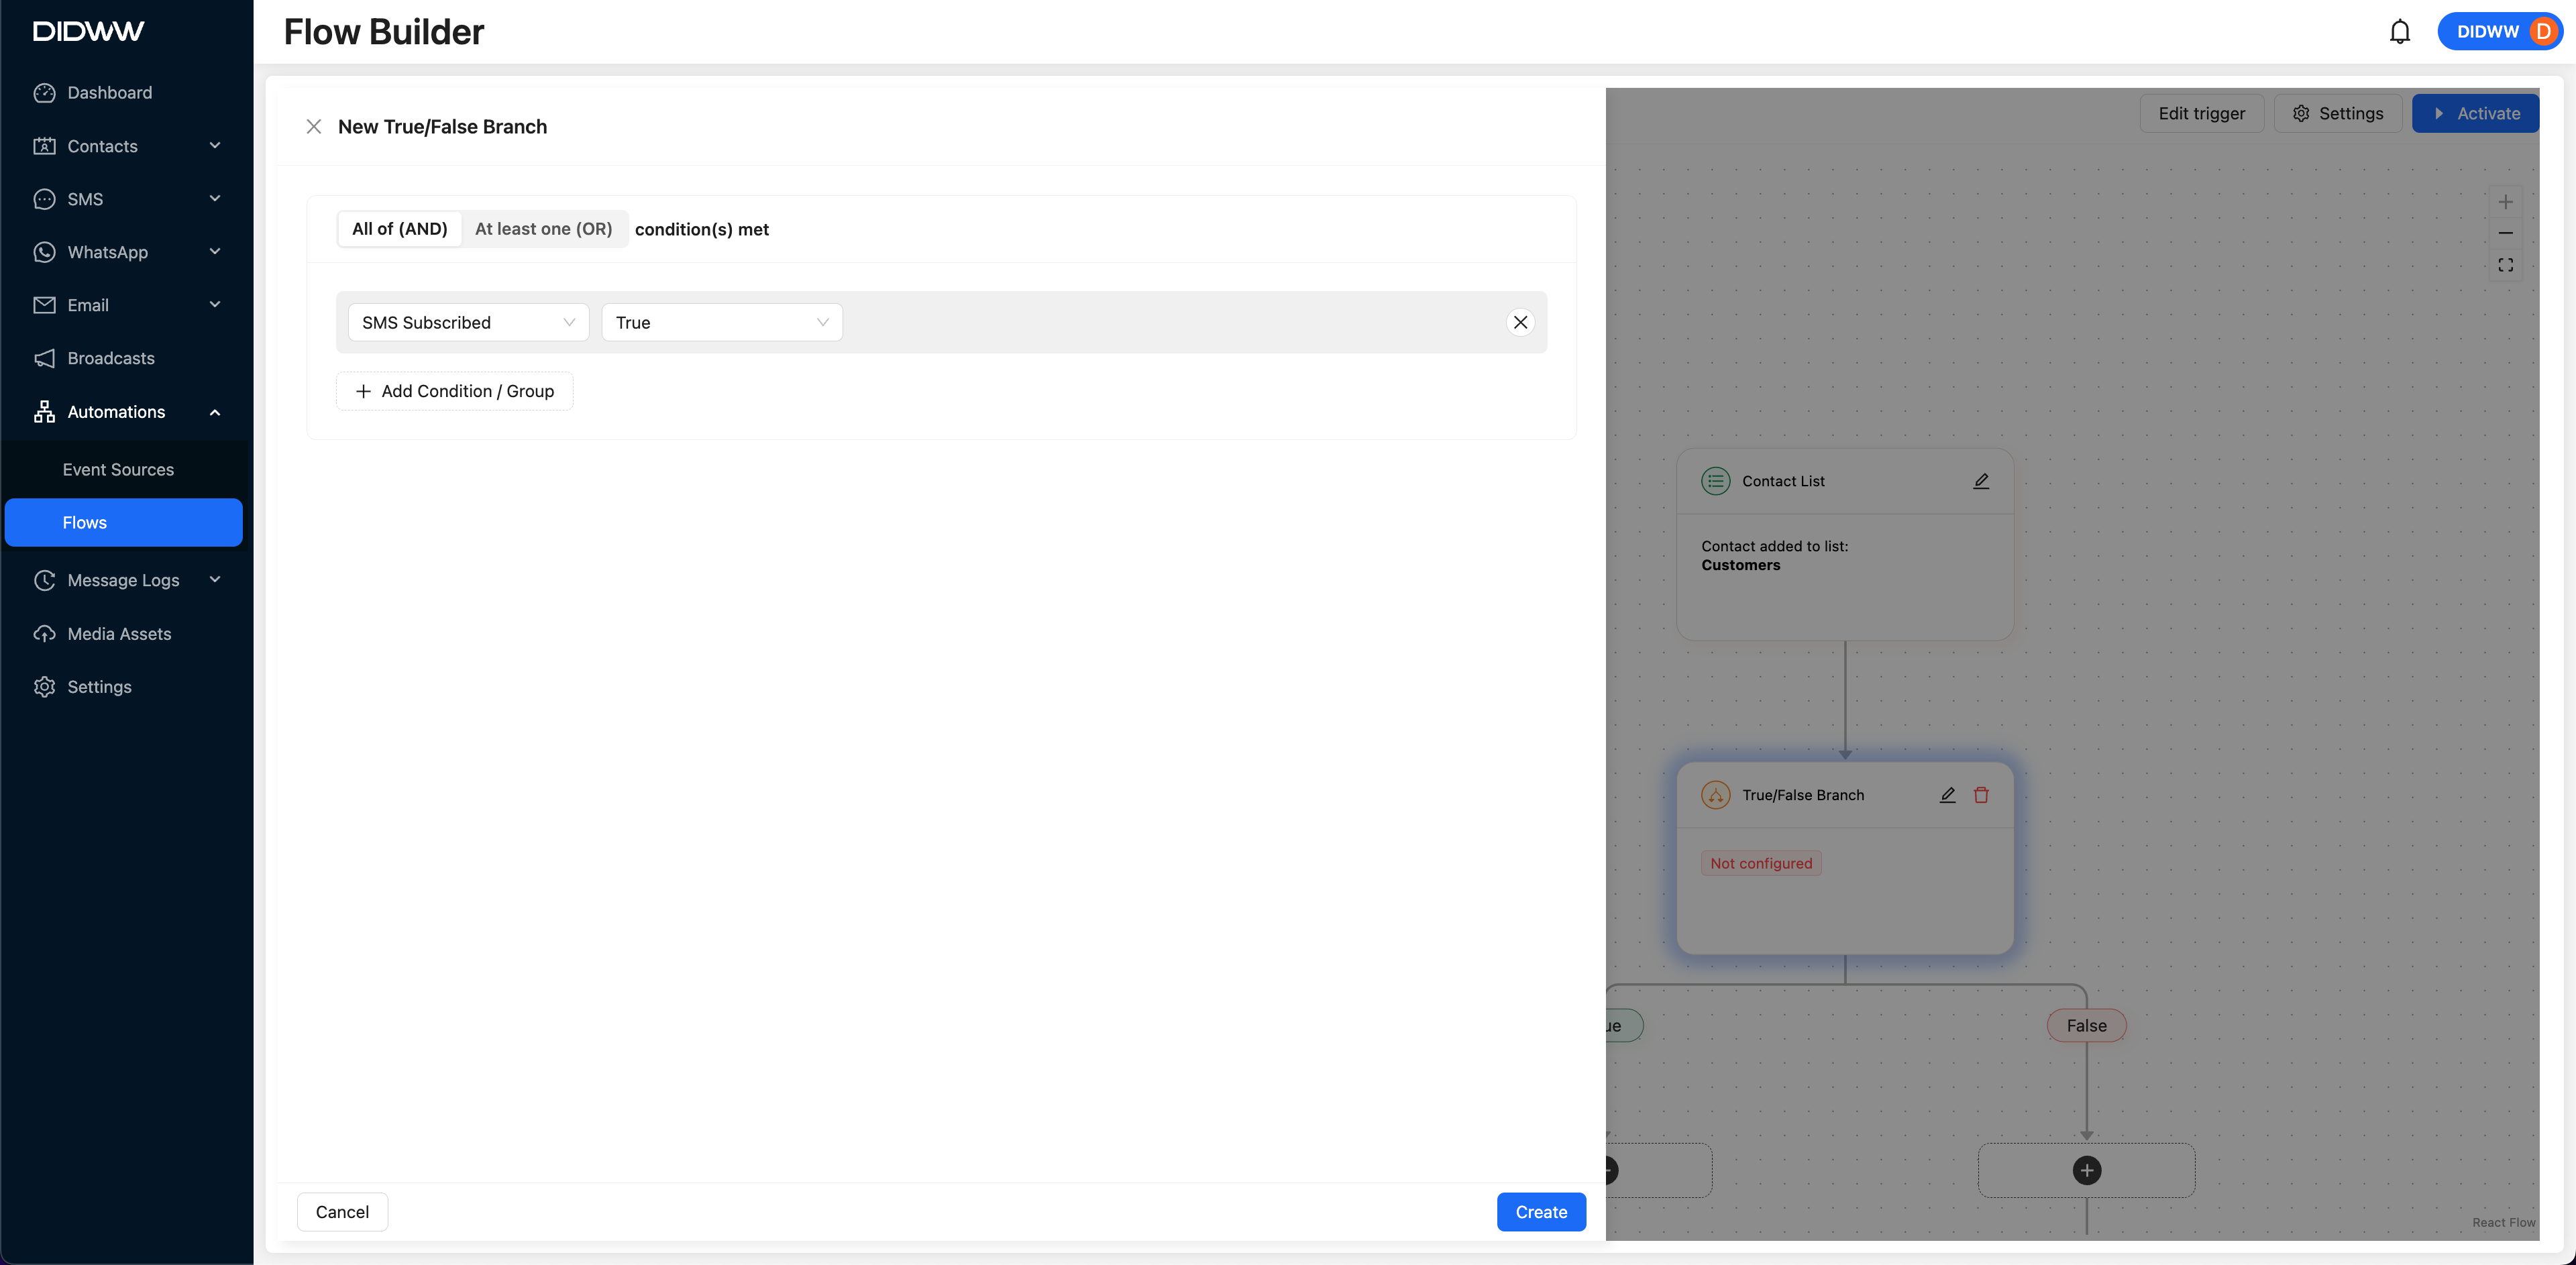Click the Create button
2576x1265 pixels.
[1540, 1212]
